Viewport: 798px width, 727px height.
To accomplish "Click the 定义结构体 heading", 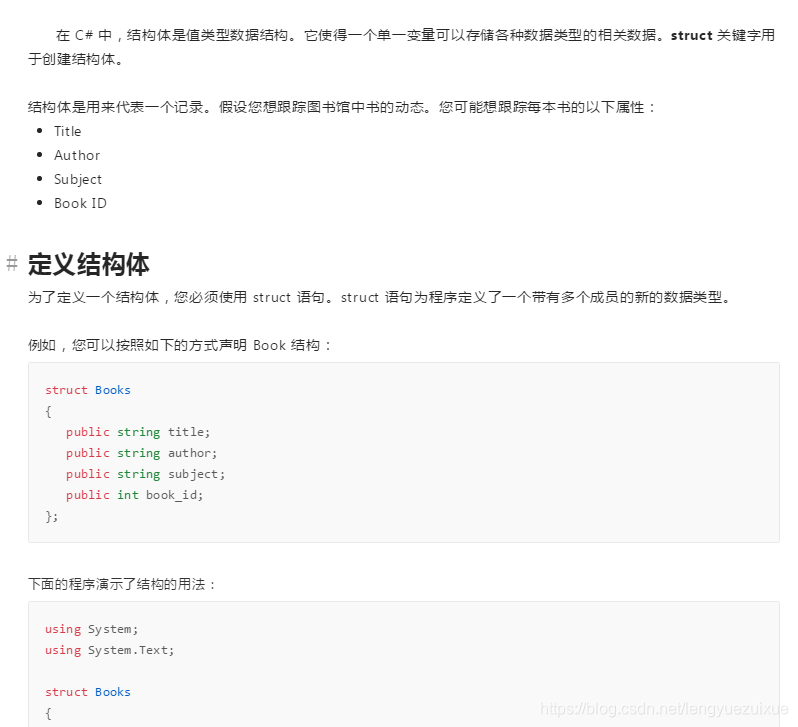I will pos(89,264).
